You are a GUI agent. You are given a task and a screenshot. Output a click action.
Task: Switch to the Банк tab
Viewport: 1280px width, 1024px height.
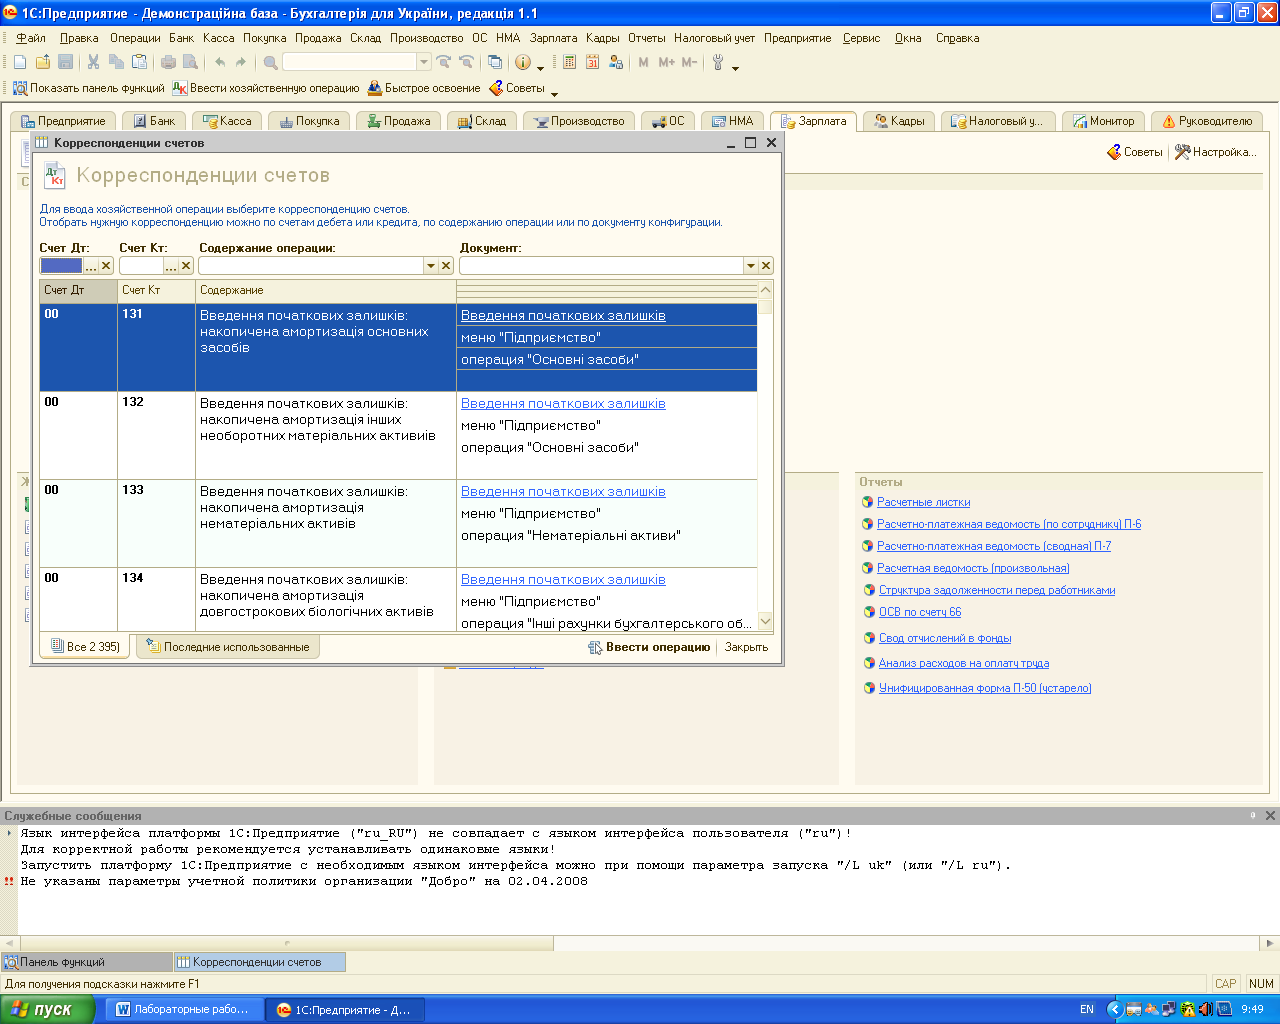coord(154,121)
